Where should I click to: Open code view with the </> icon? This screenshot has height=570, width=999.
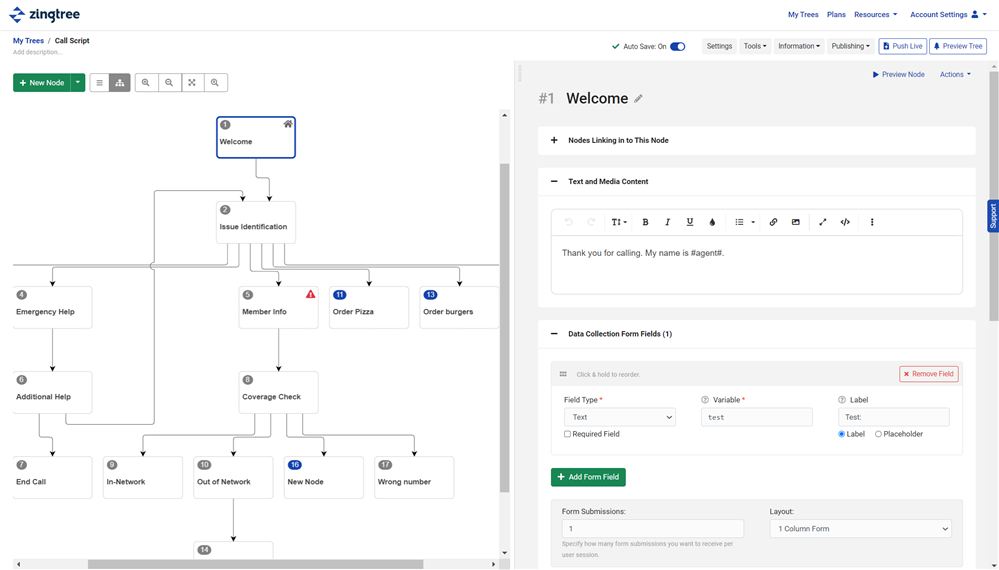pos(845,222)
